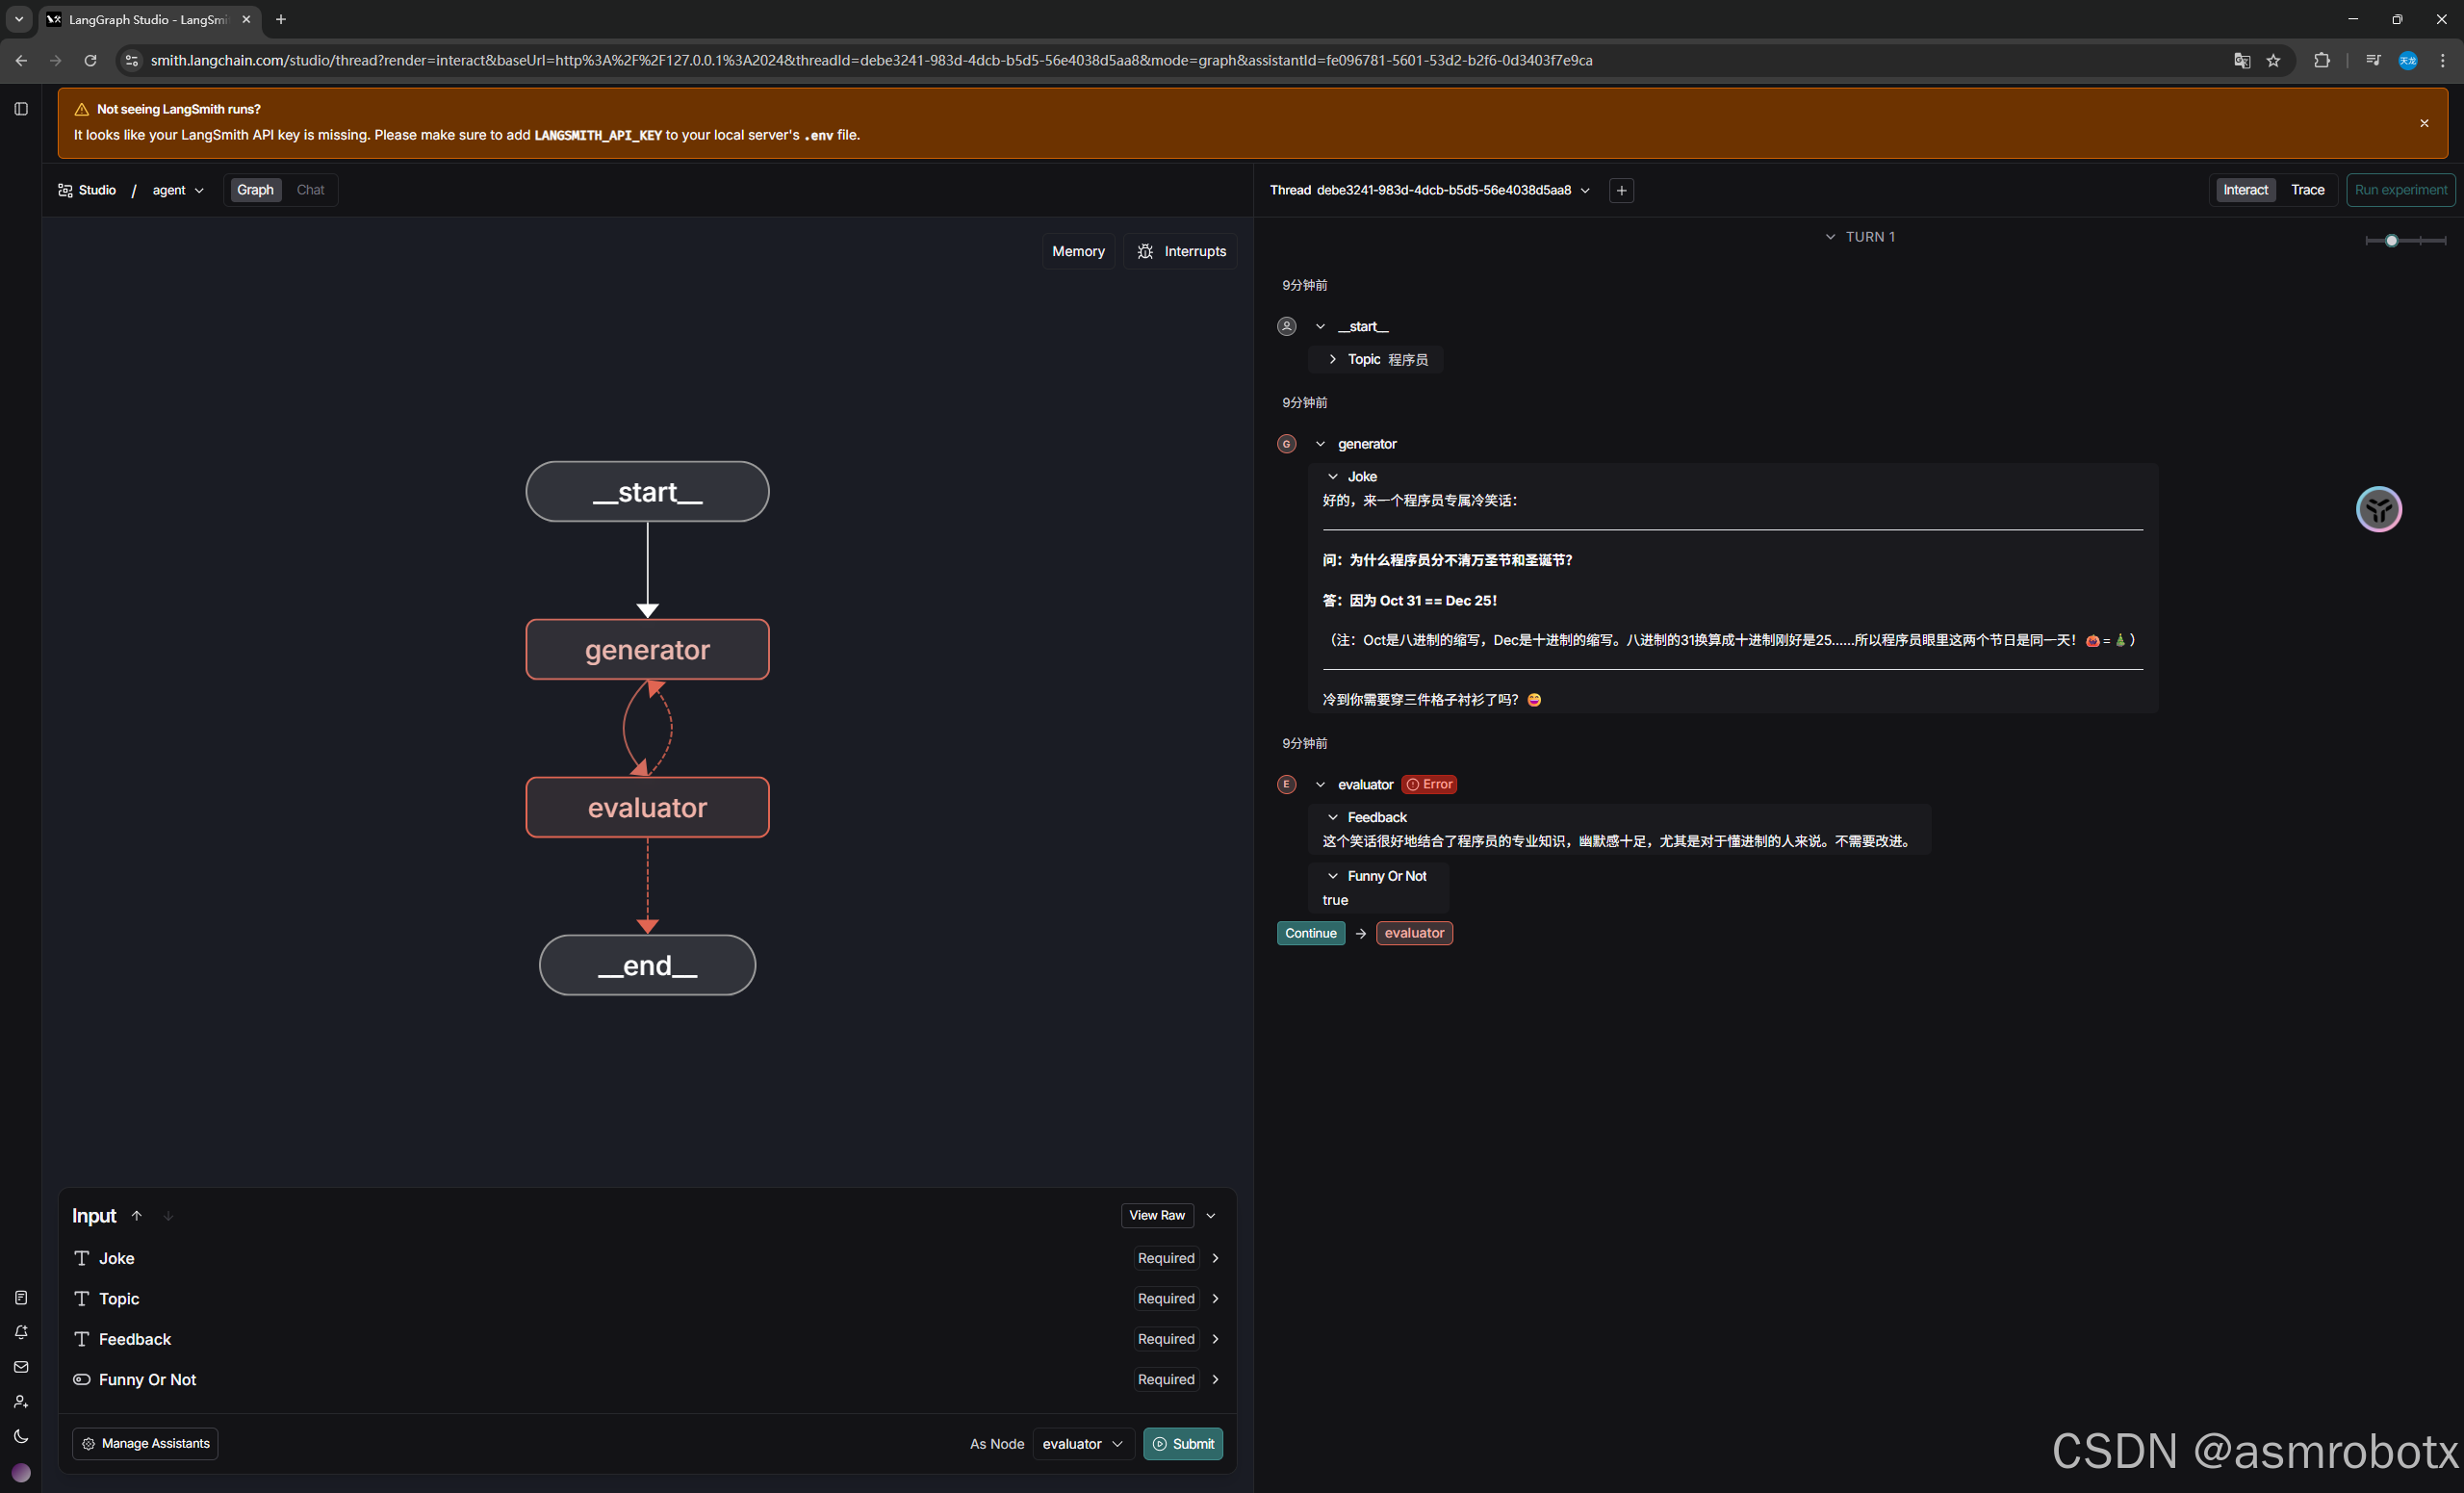This screenshot has width=2464, height=1493.
Task: Click the browser back arrow
Action: [21, 60]
